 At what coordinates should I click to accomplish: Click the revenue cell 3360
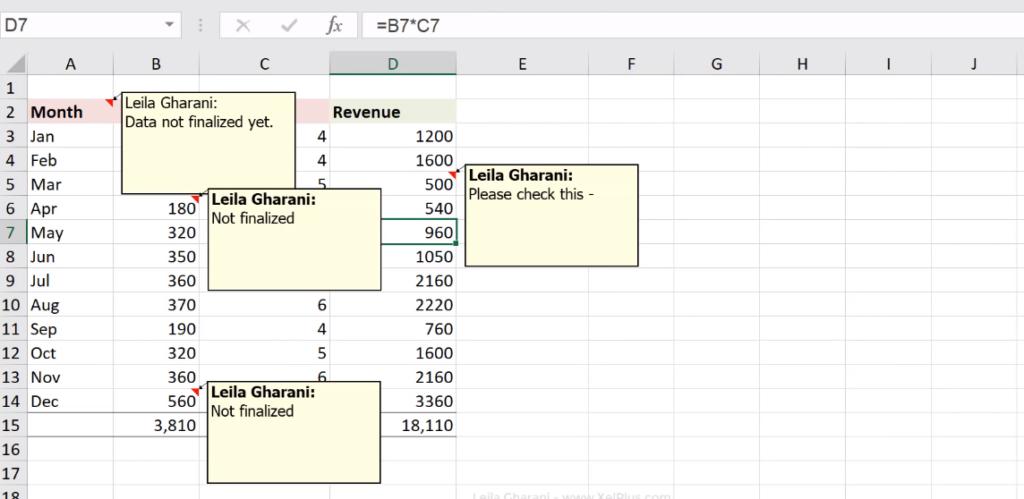click(x=418, y=401)
